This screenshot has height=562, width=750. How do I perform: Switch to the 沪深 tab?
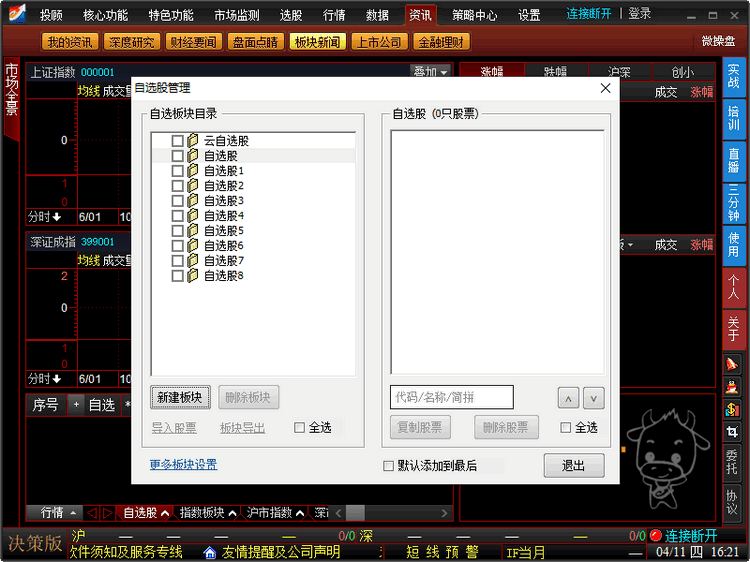click(619, 72)
